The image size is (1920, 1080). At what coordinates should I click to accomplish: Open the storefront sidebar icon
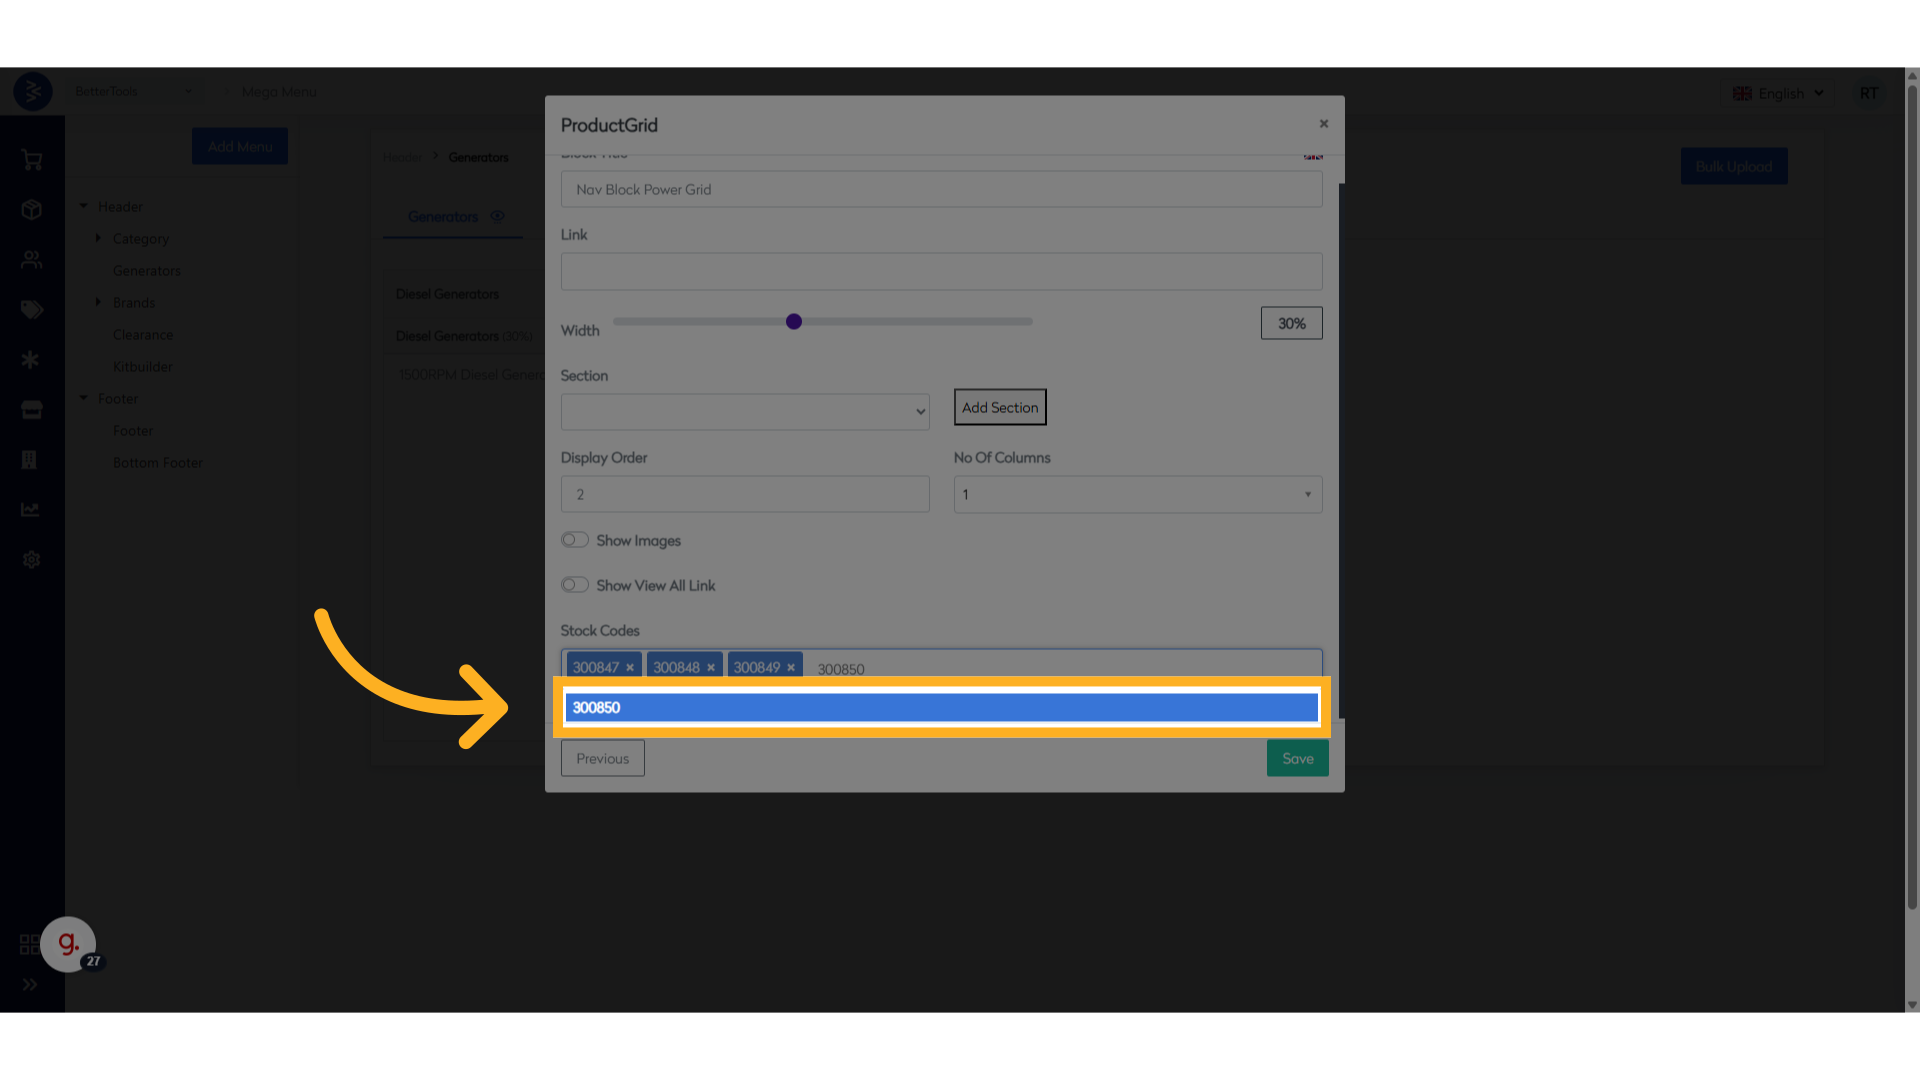click(31, 410)
